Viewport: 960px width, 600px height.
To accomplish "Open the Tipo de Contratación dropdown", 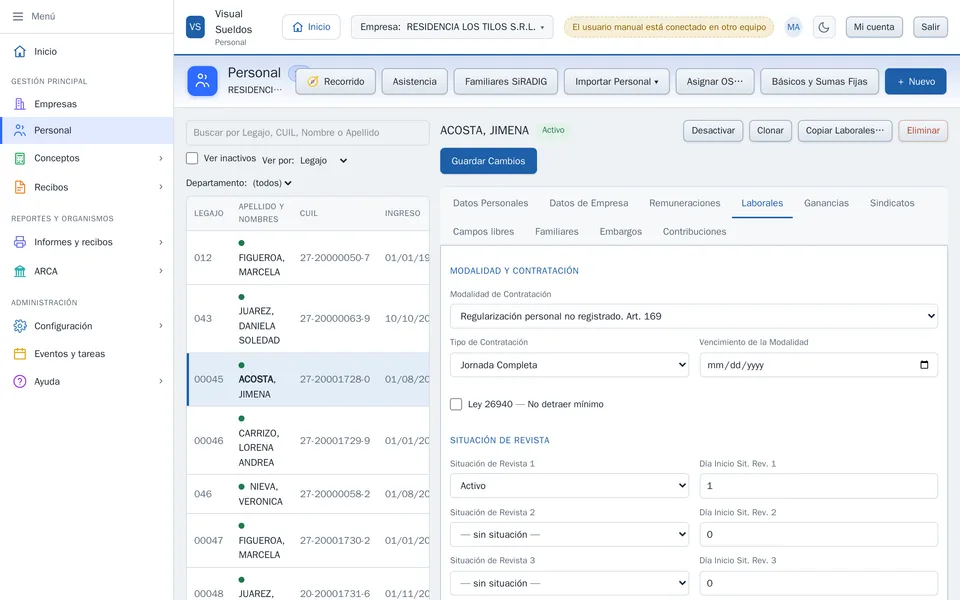I will click(x=569, y=365).
